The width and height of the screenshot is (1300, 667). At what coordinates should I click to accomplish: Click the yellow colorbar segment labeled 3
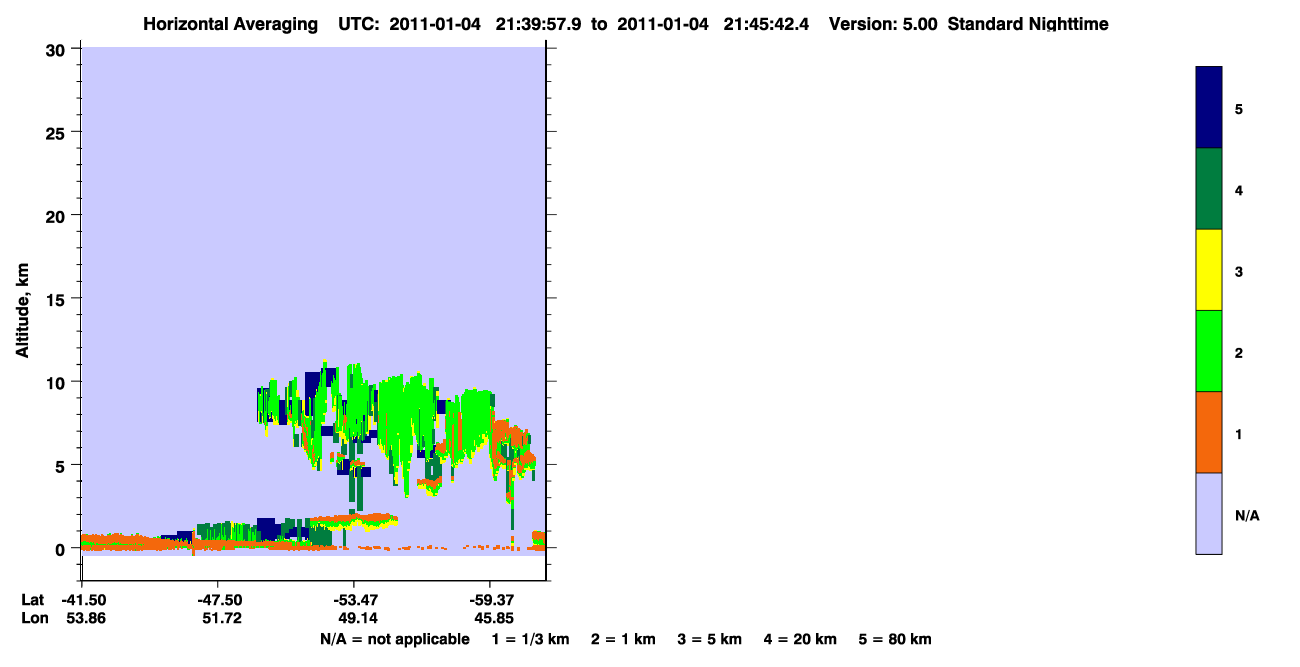(x=1209, y=270)
